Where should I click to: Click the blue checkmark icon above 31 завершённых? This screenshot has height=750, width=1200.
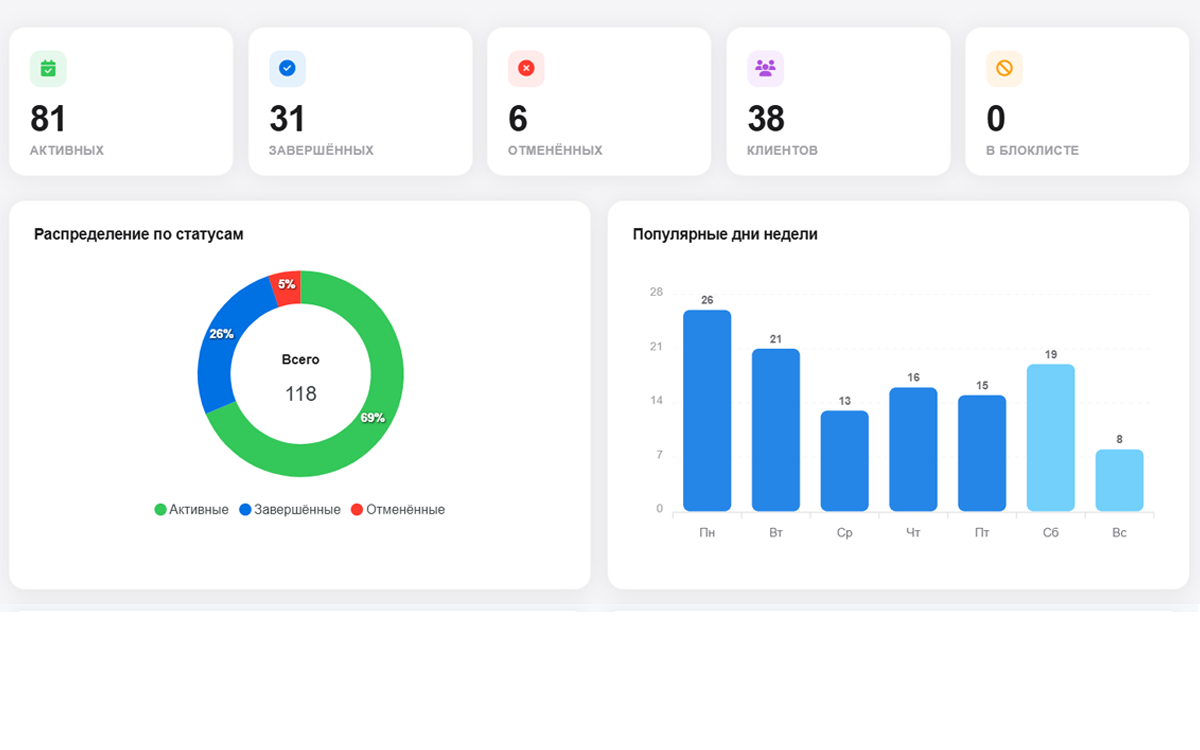tap(287, 68)
